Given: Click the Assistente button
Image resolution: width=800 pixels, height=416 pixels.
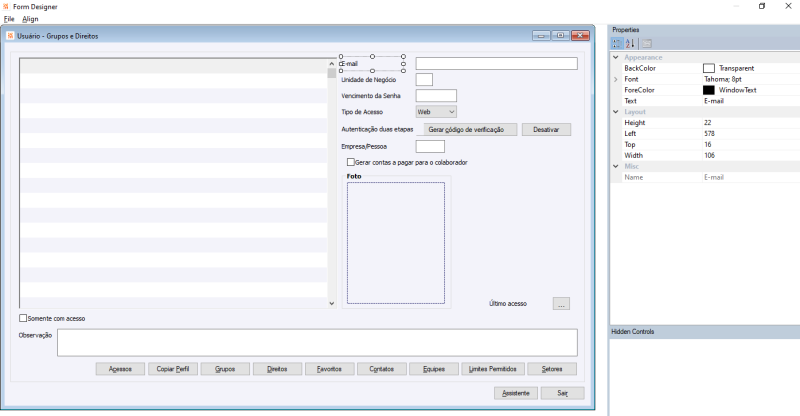Looking at the screenshot, I should [516, 393].
